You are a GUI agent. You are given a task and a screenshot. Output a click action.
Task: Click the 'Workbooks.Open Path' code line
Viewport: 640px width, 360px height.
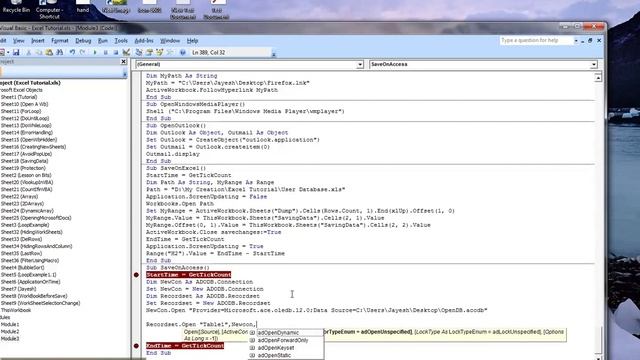click(x=180, y=204)
